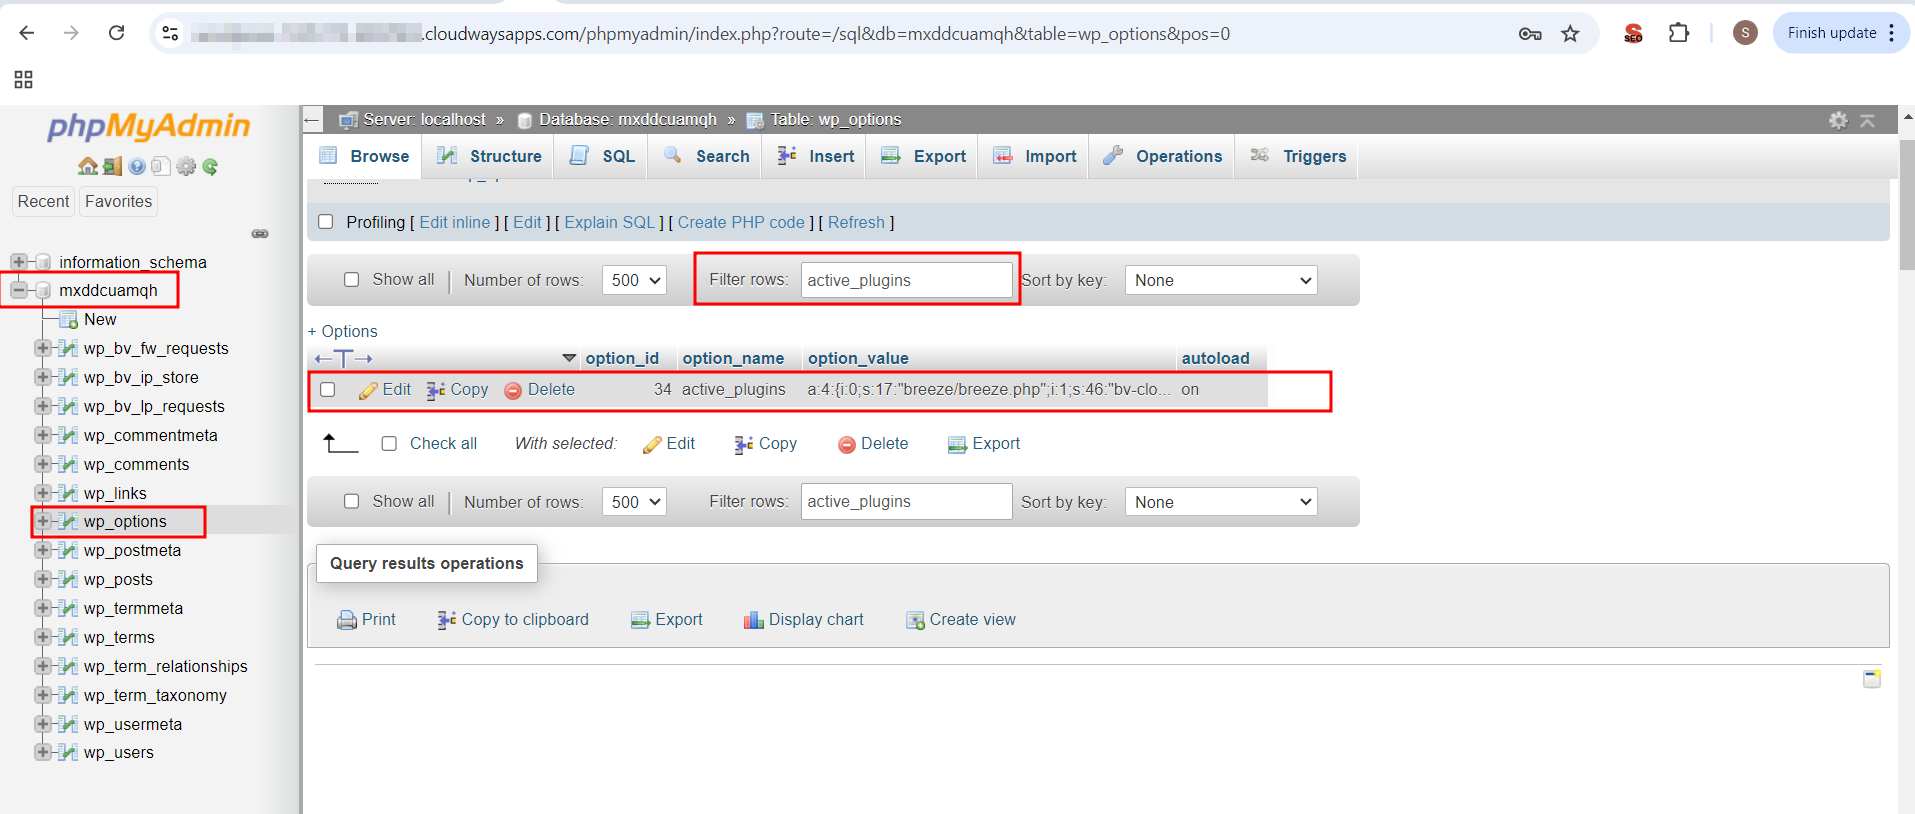Click With selected Export link
Image resolution: width=1915 pixels, height=814 pixels.
tap(984, 444)
